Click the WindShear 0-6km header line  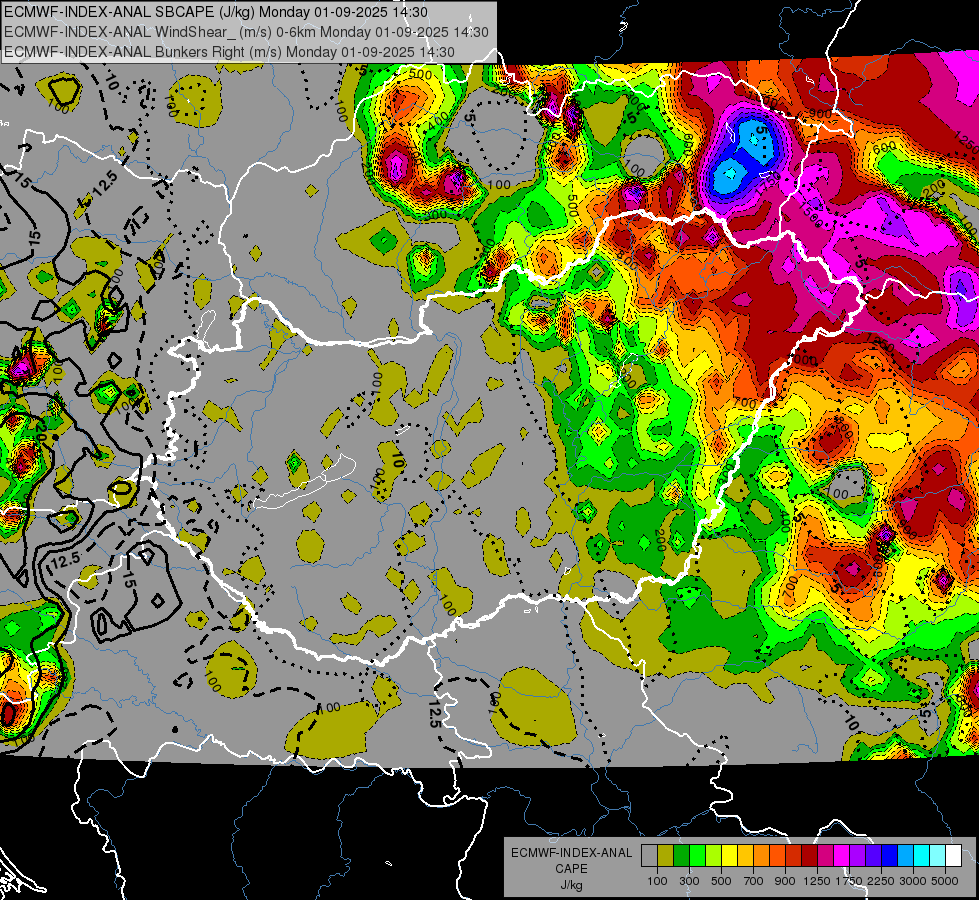click(246, 32)
